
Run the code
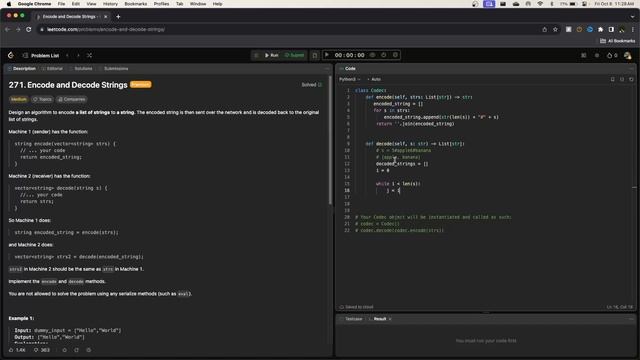[x=271, y=55]
